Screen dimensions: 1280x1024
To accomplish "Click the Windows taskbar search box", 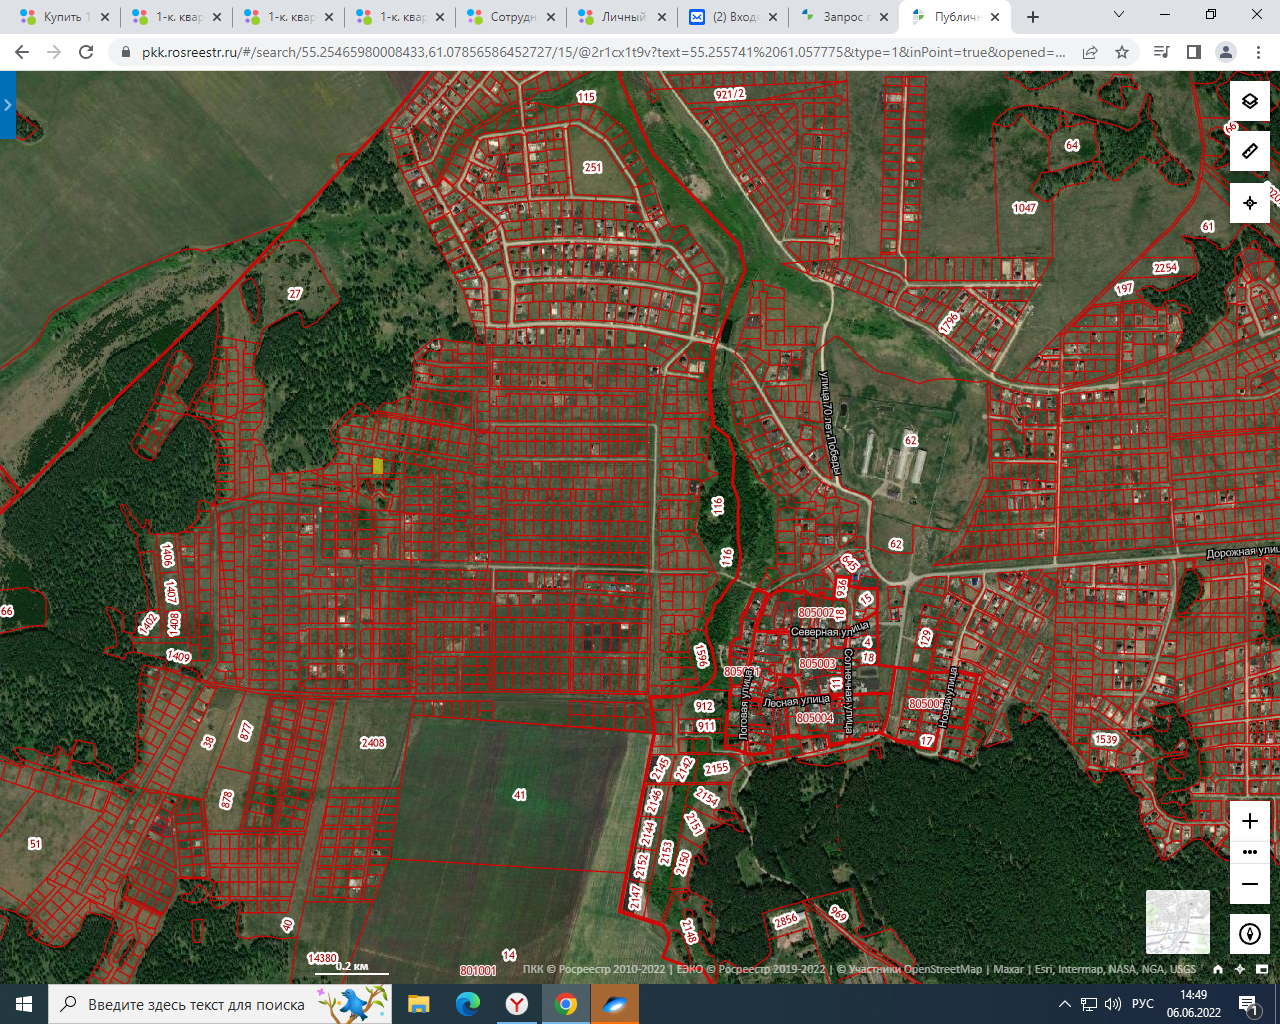I will tap(220, 1004).
